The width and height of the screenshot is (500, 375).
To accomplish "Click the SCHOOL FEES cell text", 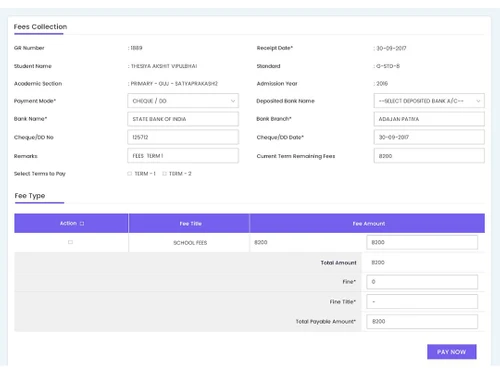I will 190,243.
